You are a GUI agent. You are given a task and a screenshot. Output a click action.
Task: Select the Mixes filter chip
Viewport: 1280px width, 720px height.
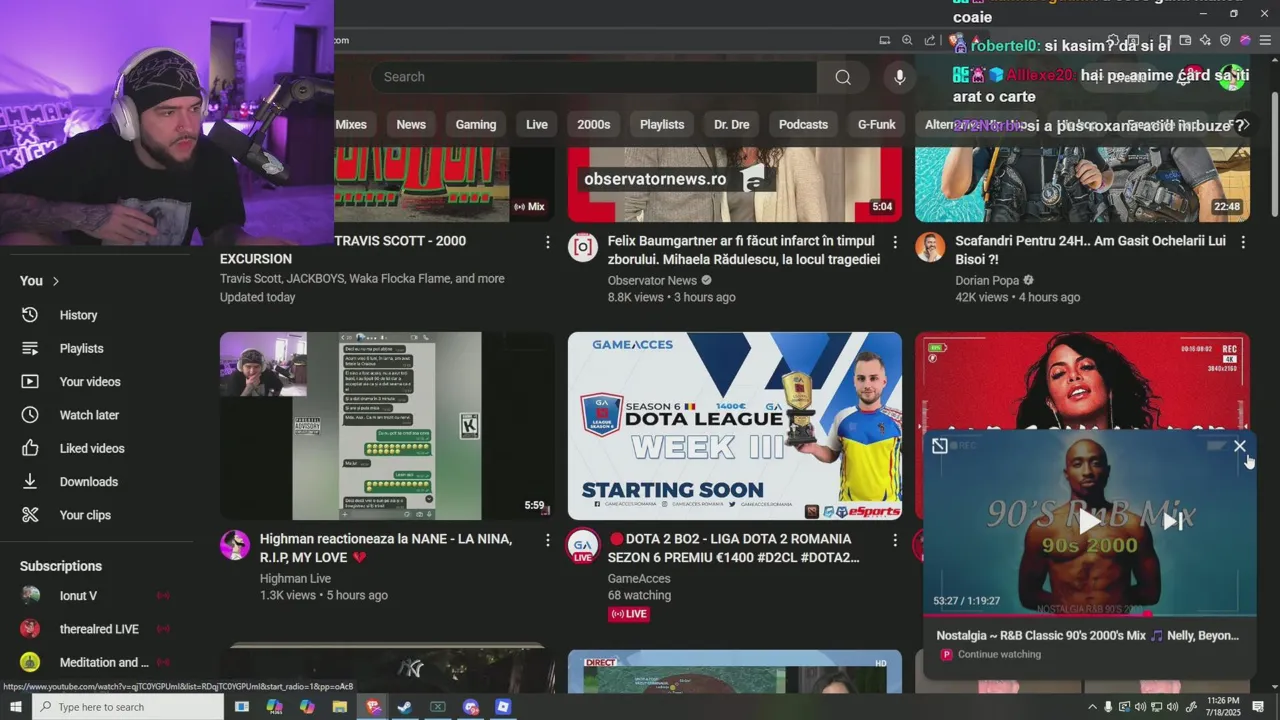(x=351, y=125)
